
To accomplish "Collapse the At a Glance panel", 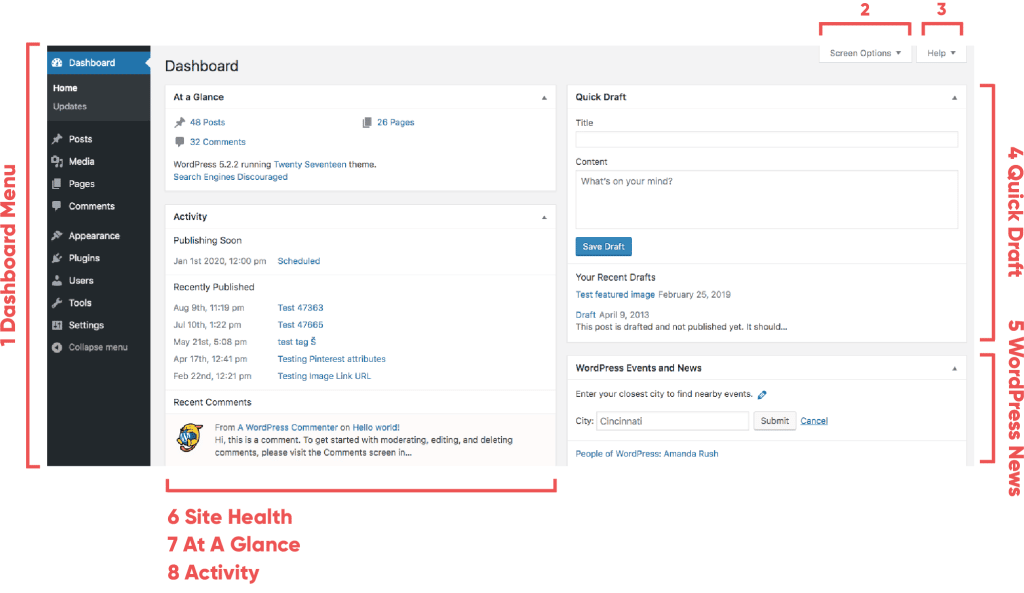I will pos(545,97).
